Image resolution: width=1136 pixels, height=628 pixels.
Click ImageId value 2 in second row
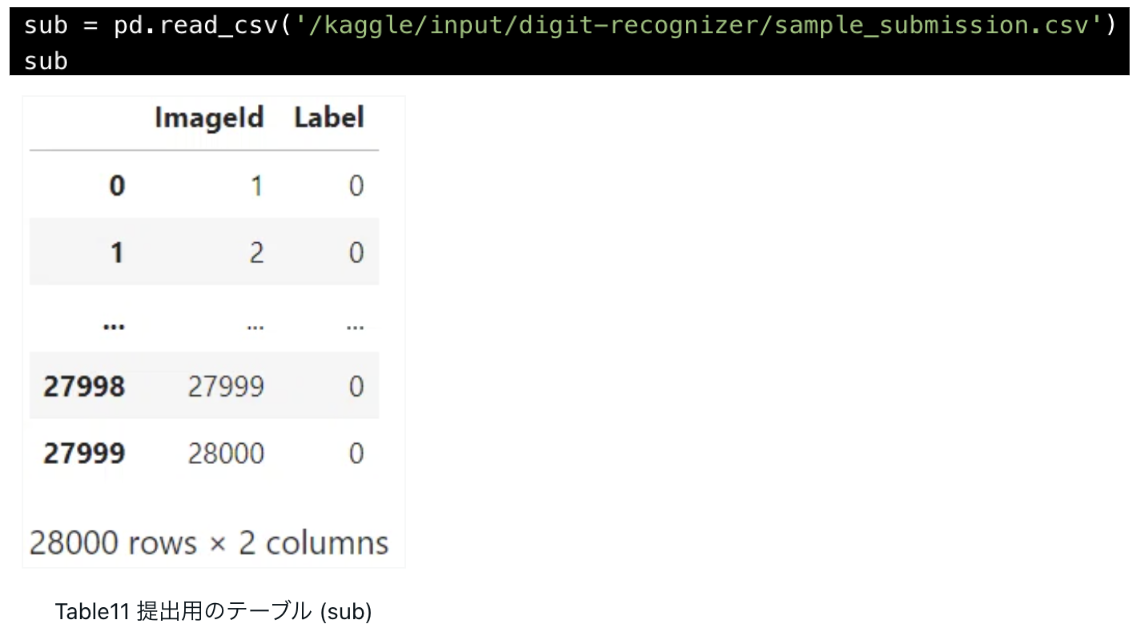256,253
